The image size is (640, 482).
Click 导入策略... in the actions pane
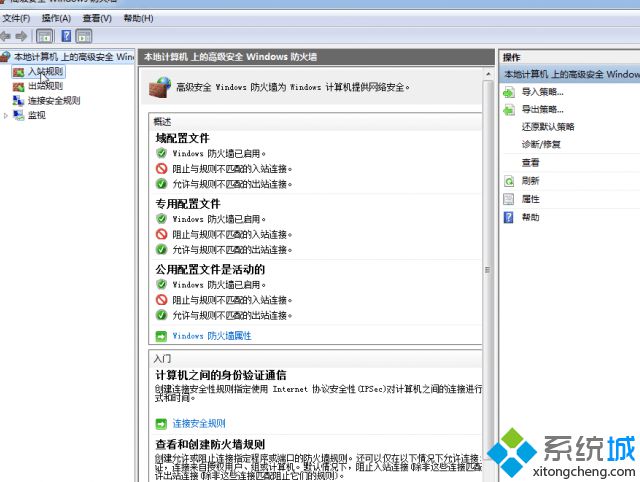(542, 92)
